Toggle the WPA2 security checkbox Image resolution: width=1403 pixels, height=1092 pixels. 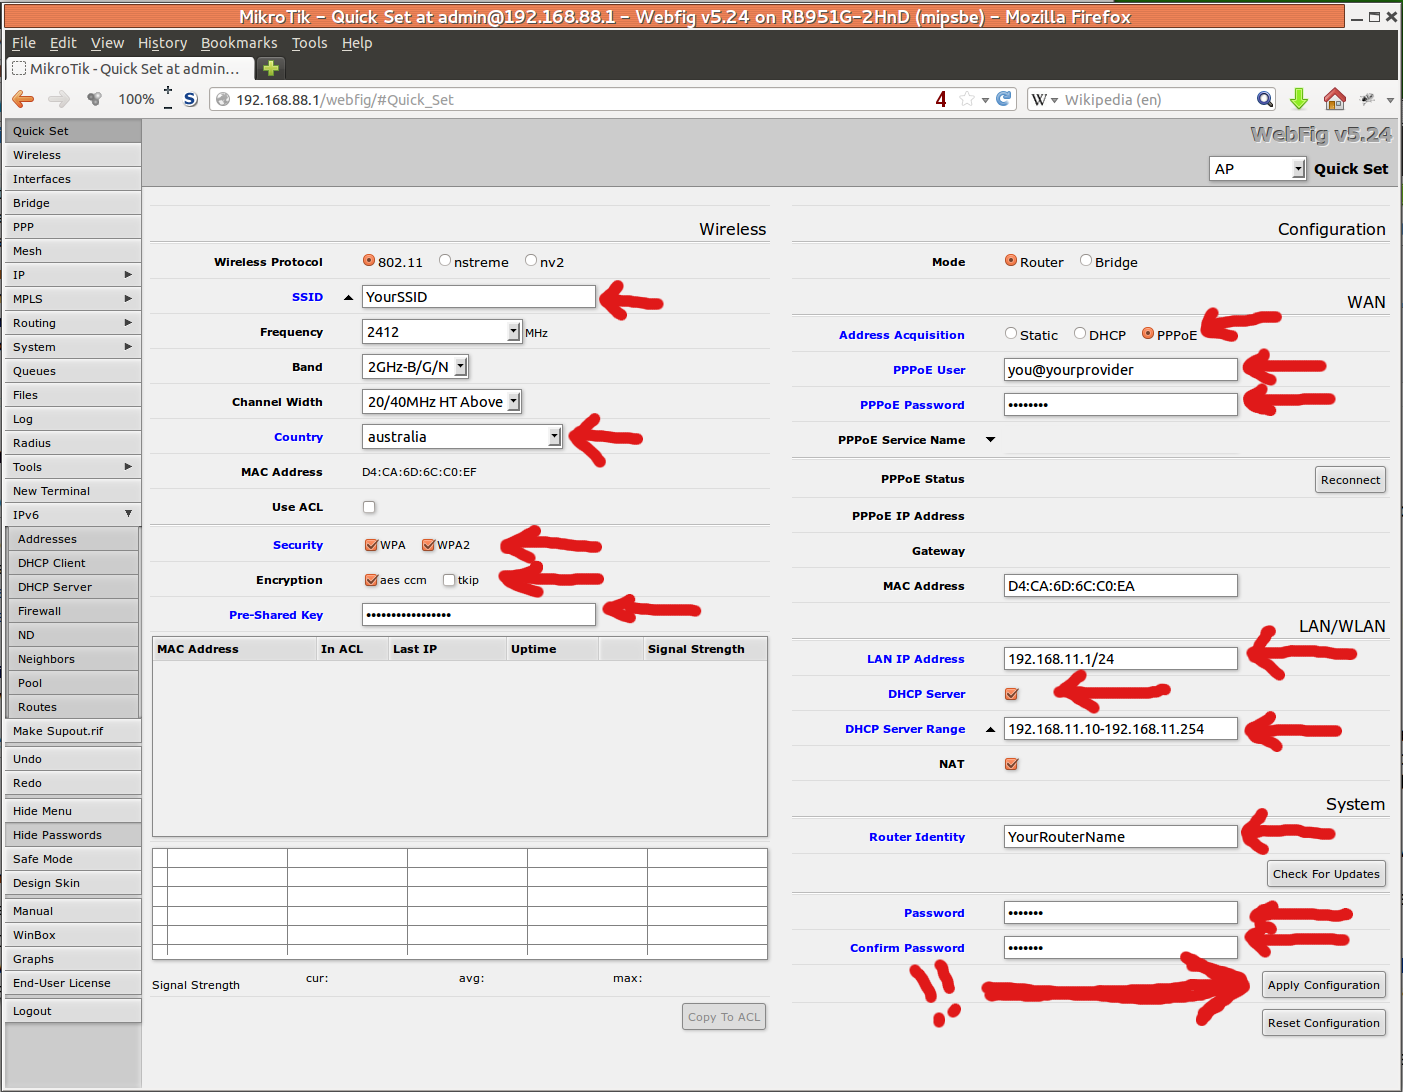click(428, 545)
